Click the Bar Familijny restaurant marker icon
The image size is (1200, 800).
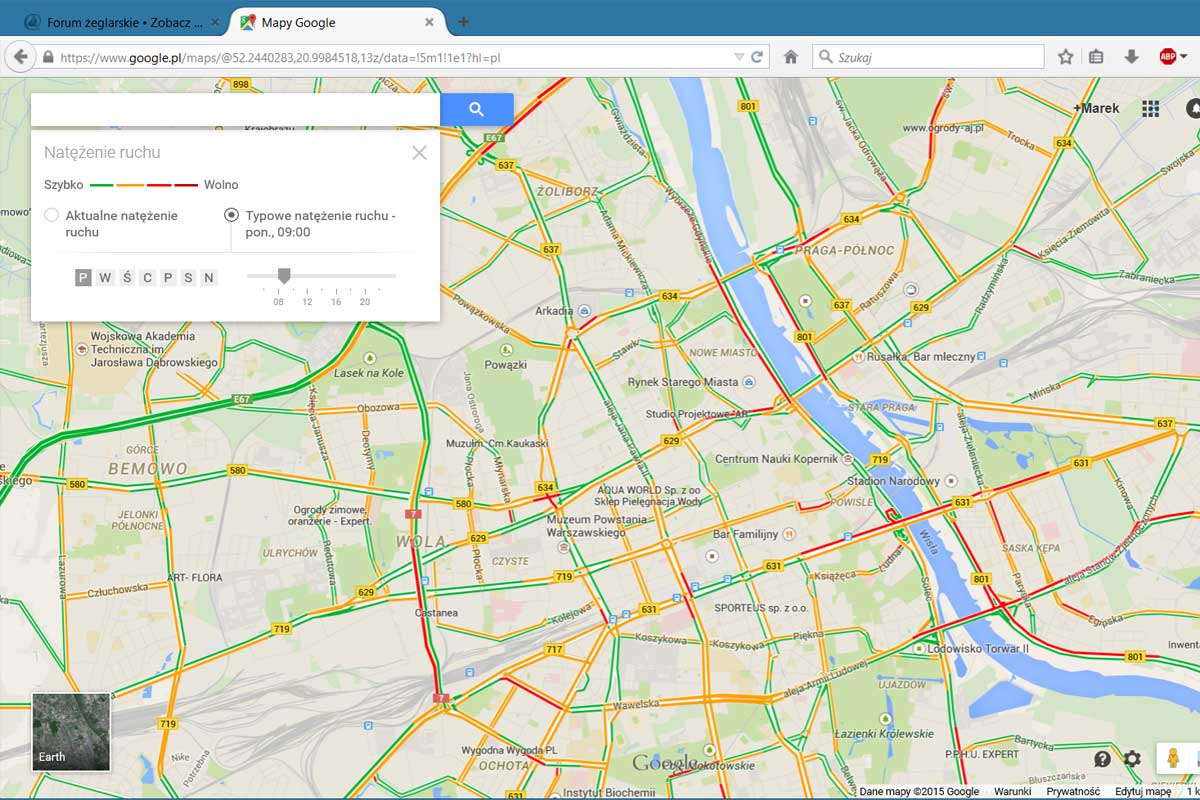[x=790, y=535]
